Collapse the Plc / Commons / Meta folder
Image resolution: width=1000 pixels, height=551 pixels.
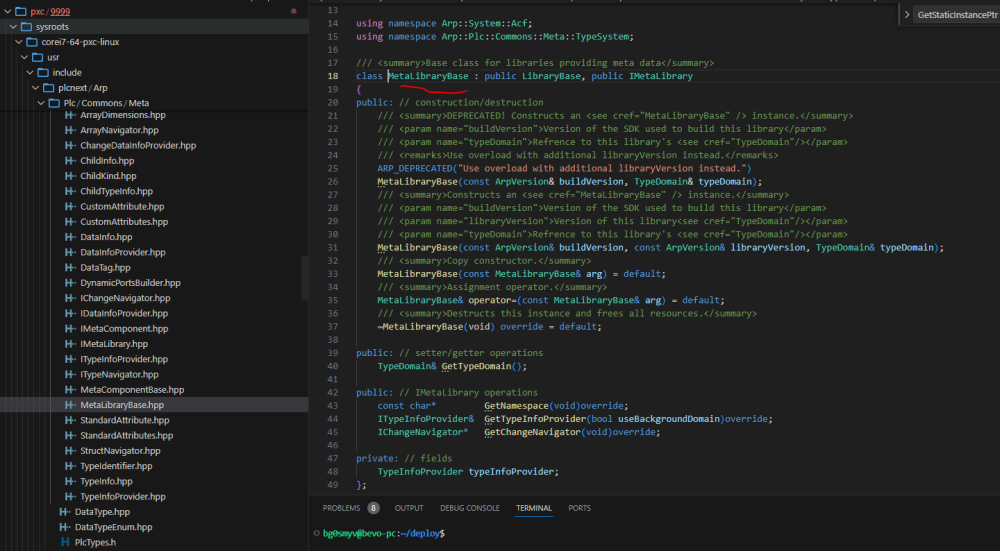(x=42, y=103)
